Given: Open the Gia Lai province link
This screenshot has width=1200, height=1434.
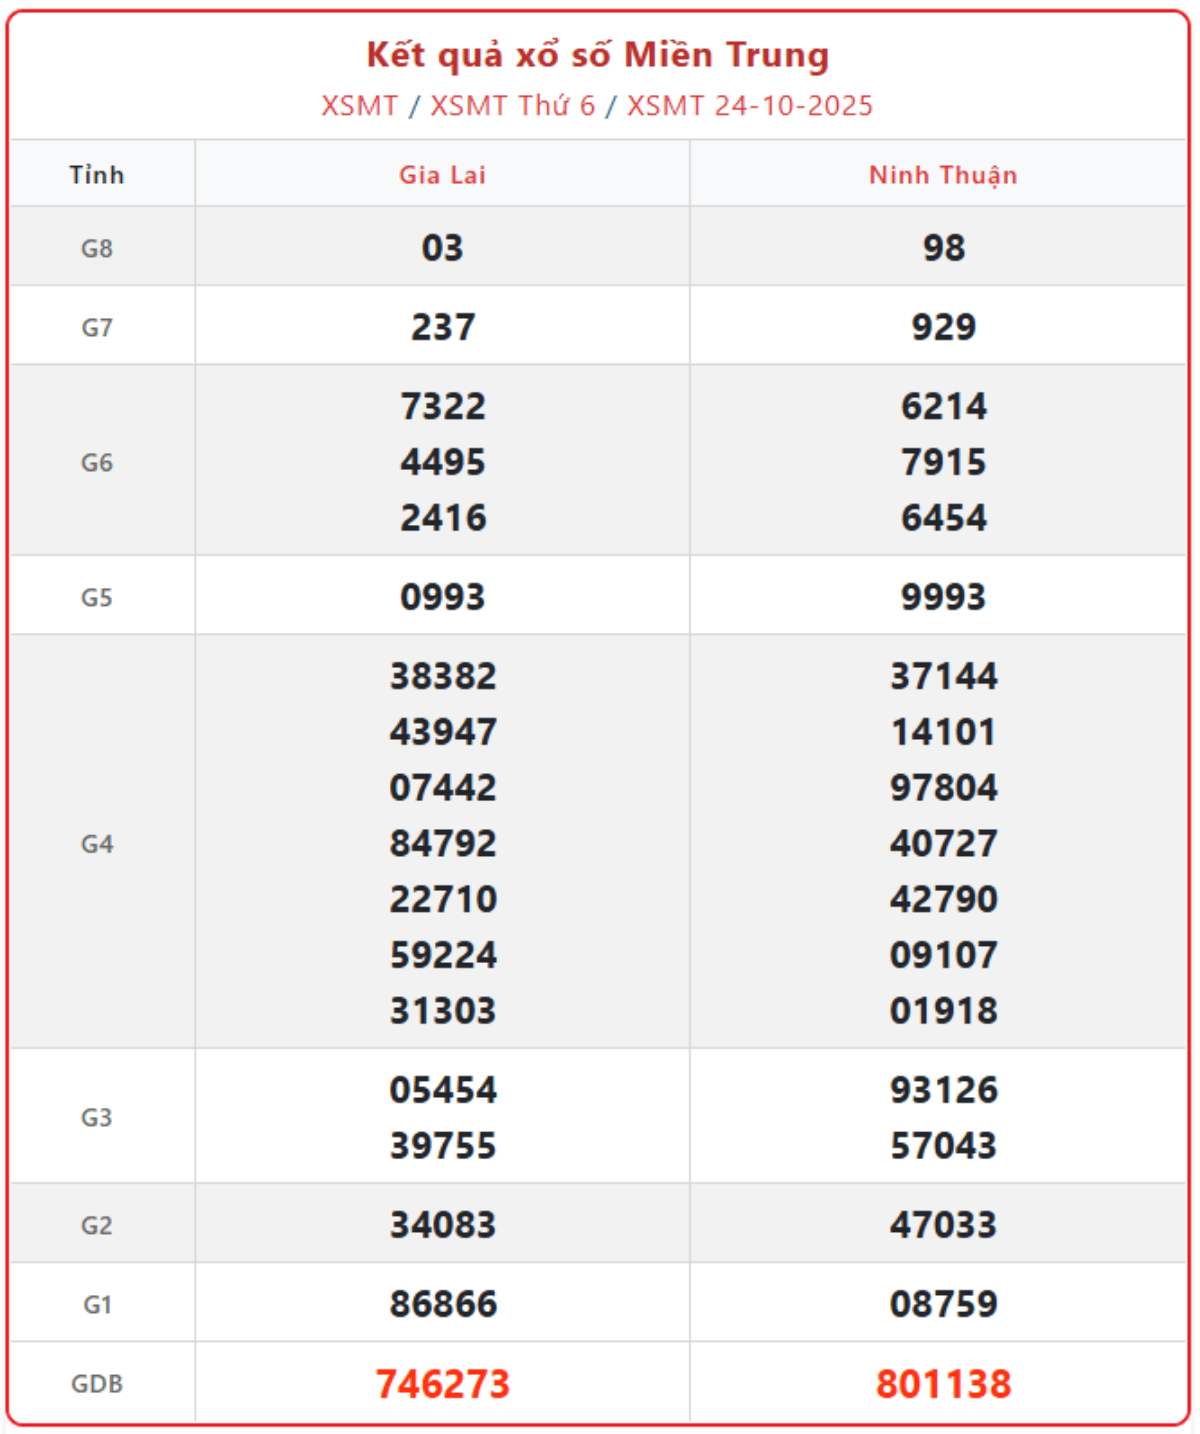Looking at the screenshot, I should click(442, 175).
